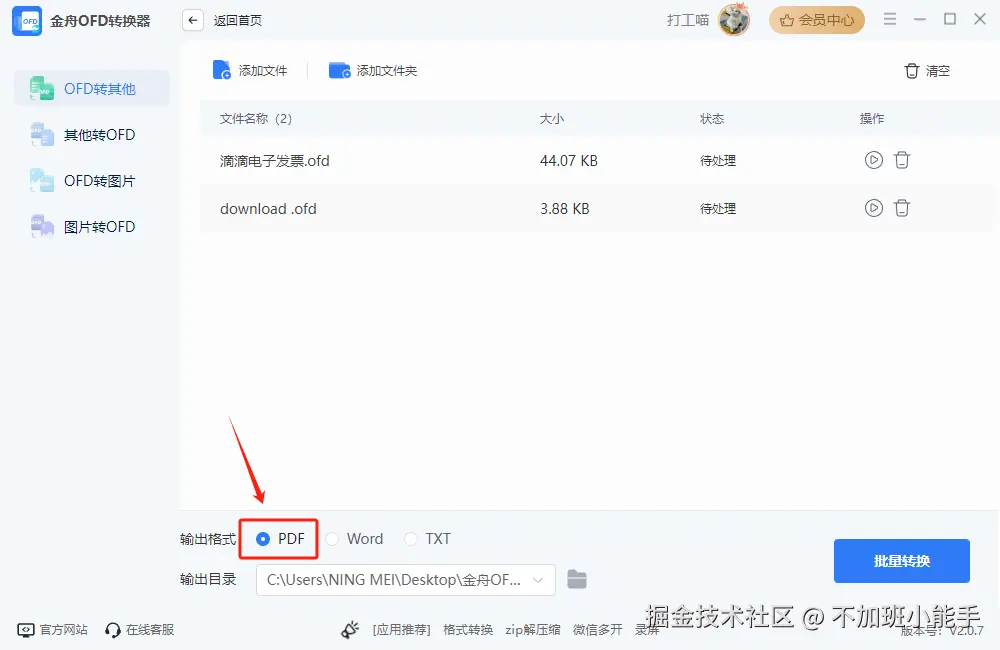Click the 状态 column header
Screen dimensions: 1000x650
[x=712, y=119]
